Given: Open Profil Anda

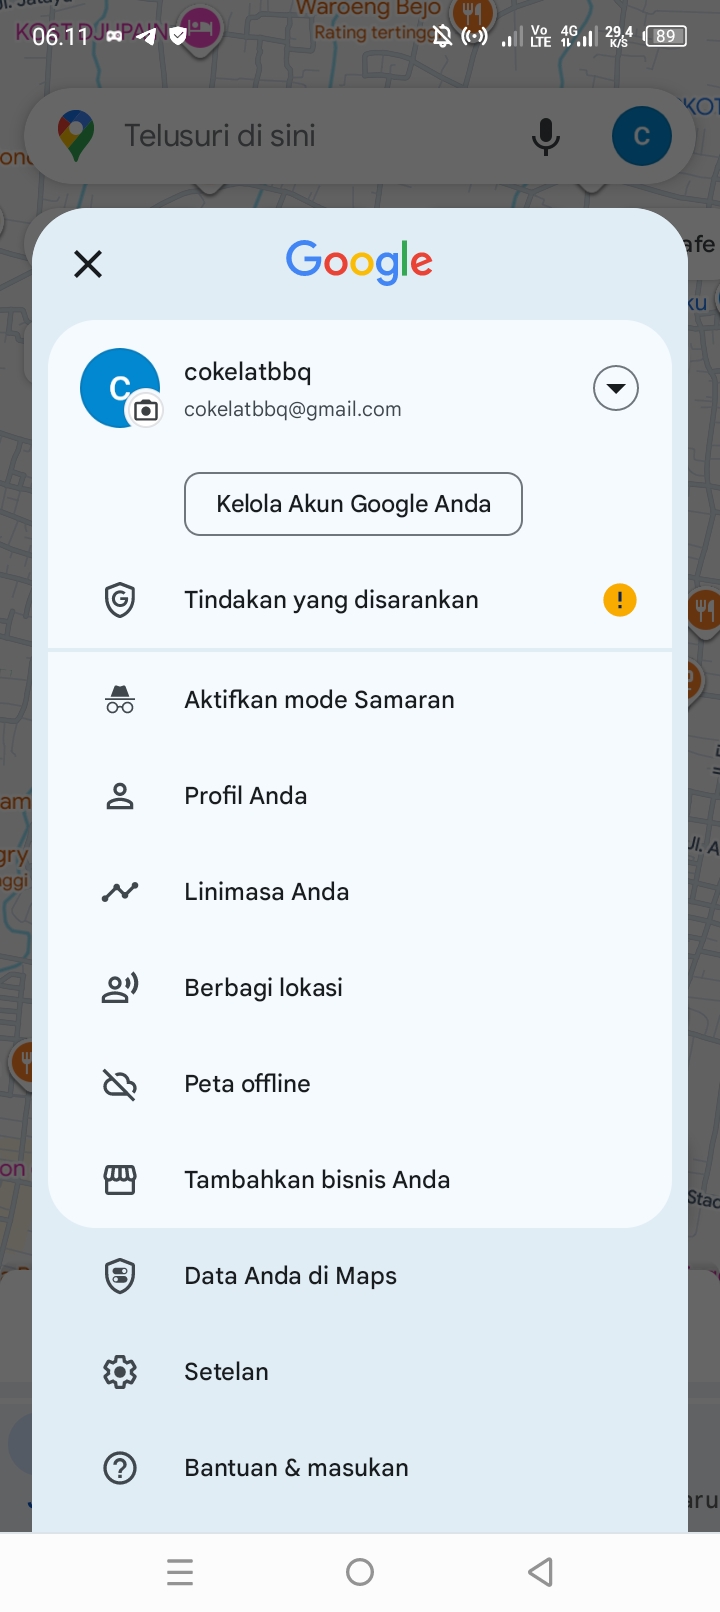Looking at the screenshot, I should 246,796.
